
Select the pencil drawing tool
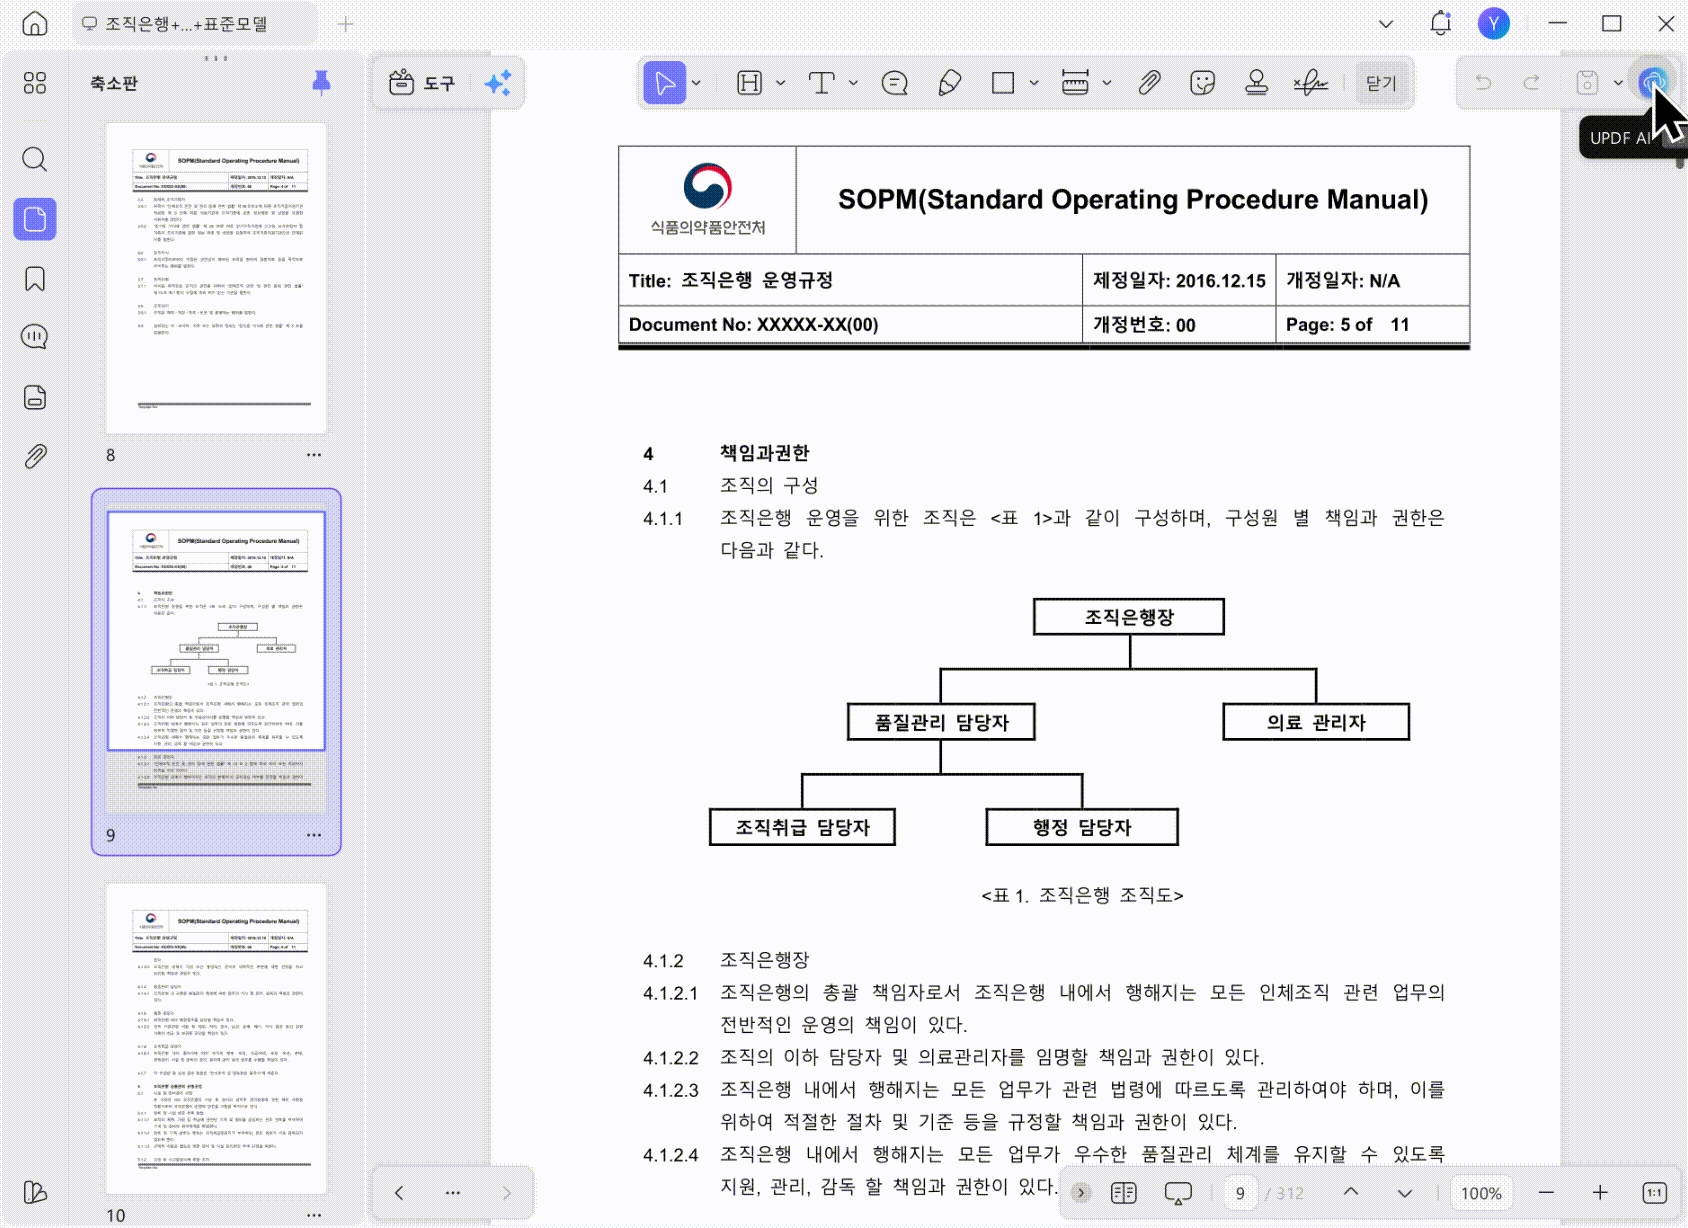tap(950, 83)
